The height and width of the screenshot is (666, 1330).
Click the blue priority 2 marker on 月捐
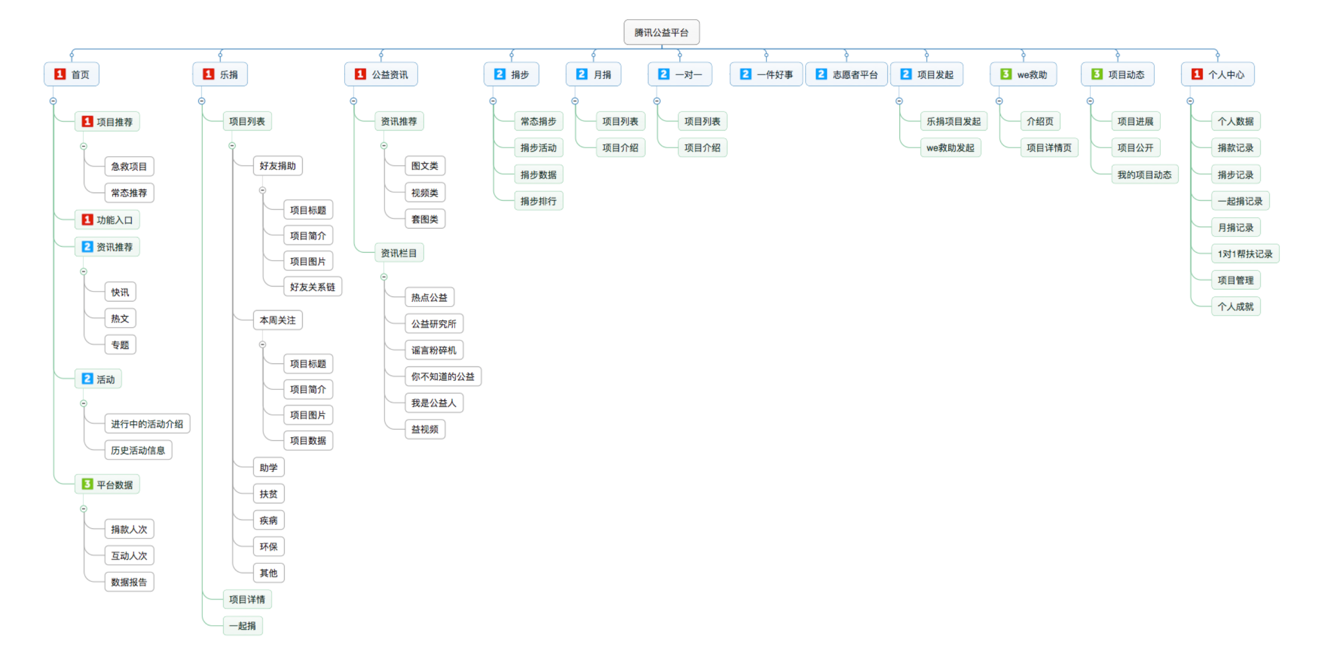581,74
